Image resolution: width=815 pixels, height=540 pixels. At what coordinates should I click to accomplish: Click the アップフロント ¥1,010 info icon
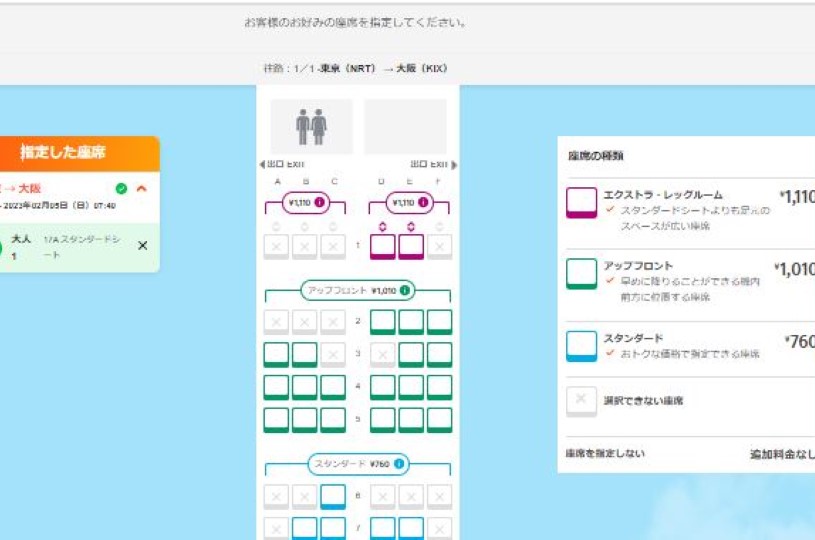coord(404,291)
